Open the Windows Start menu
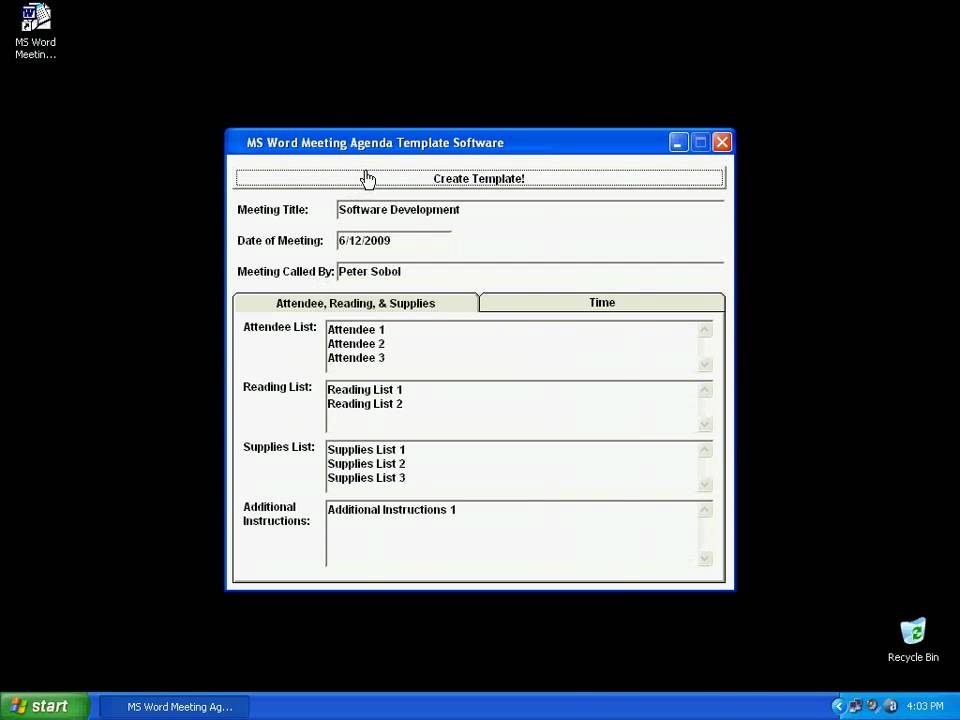 coord(44,706)
